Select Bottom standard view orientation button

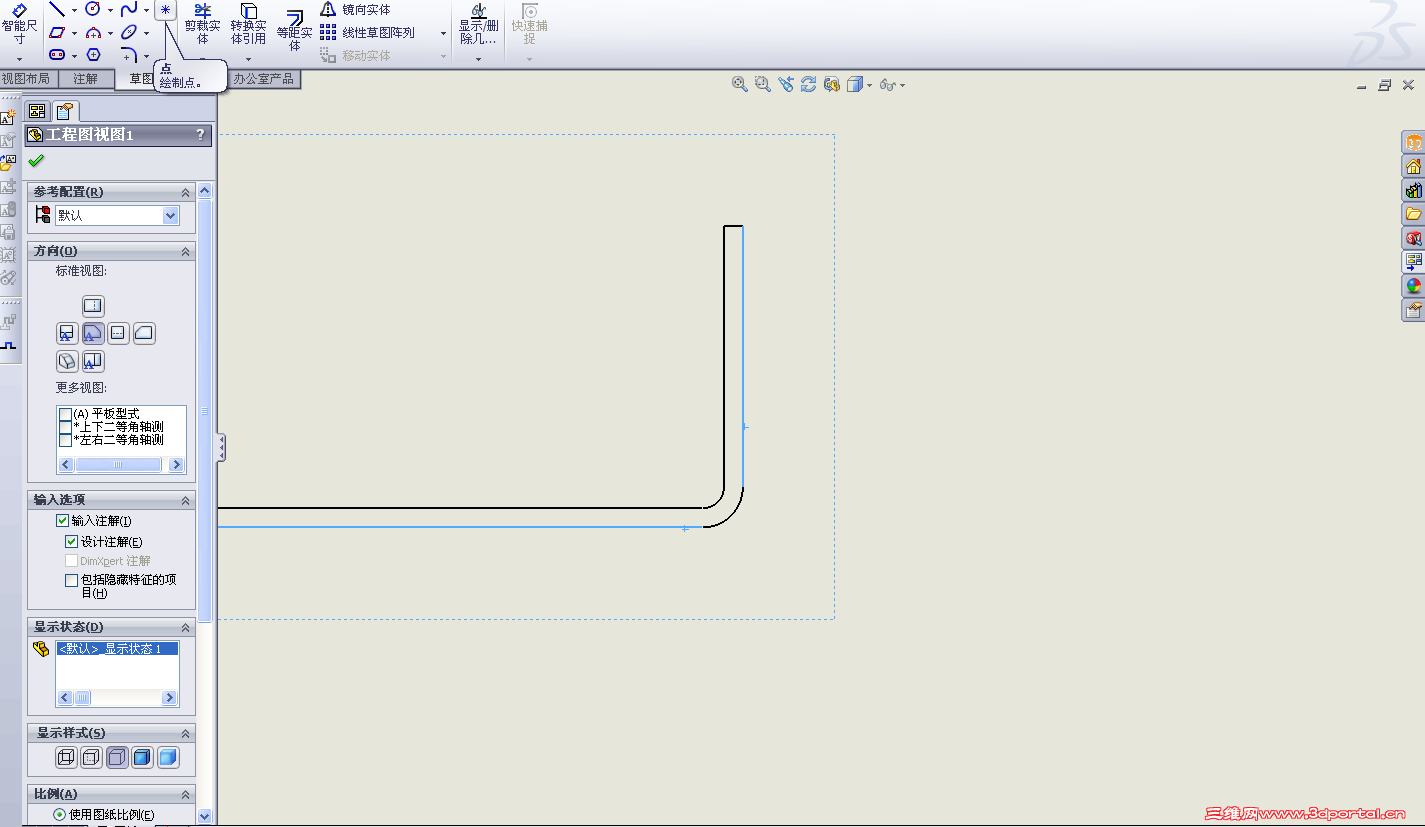[93, 361]
